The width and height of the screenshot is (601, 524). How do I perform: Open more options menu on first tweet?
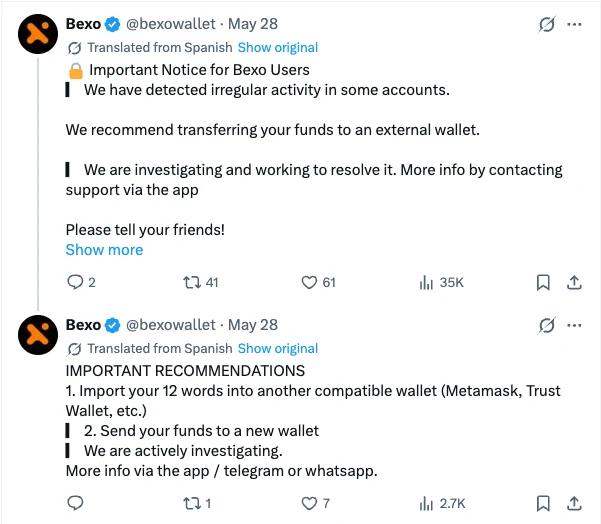click(x=574, y=25)
